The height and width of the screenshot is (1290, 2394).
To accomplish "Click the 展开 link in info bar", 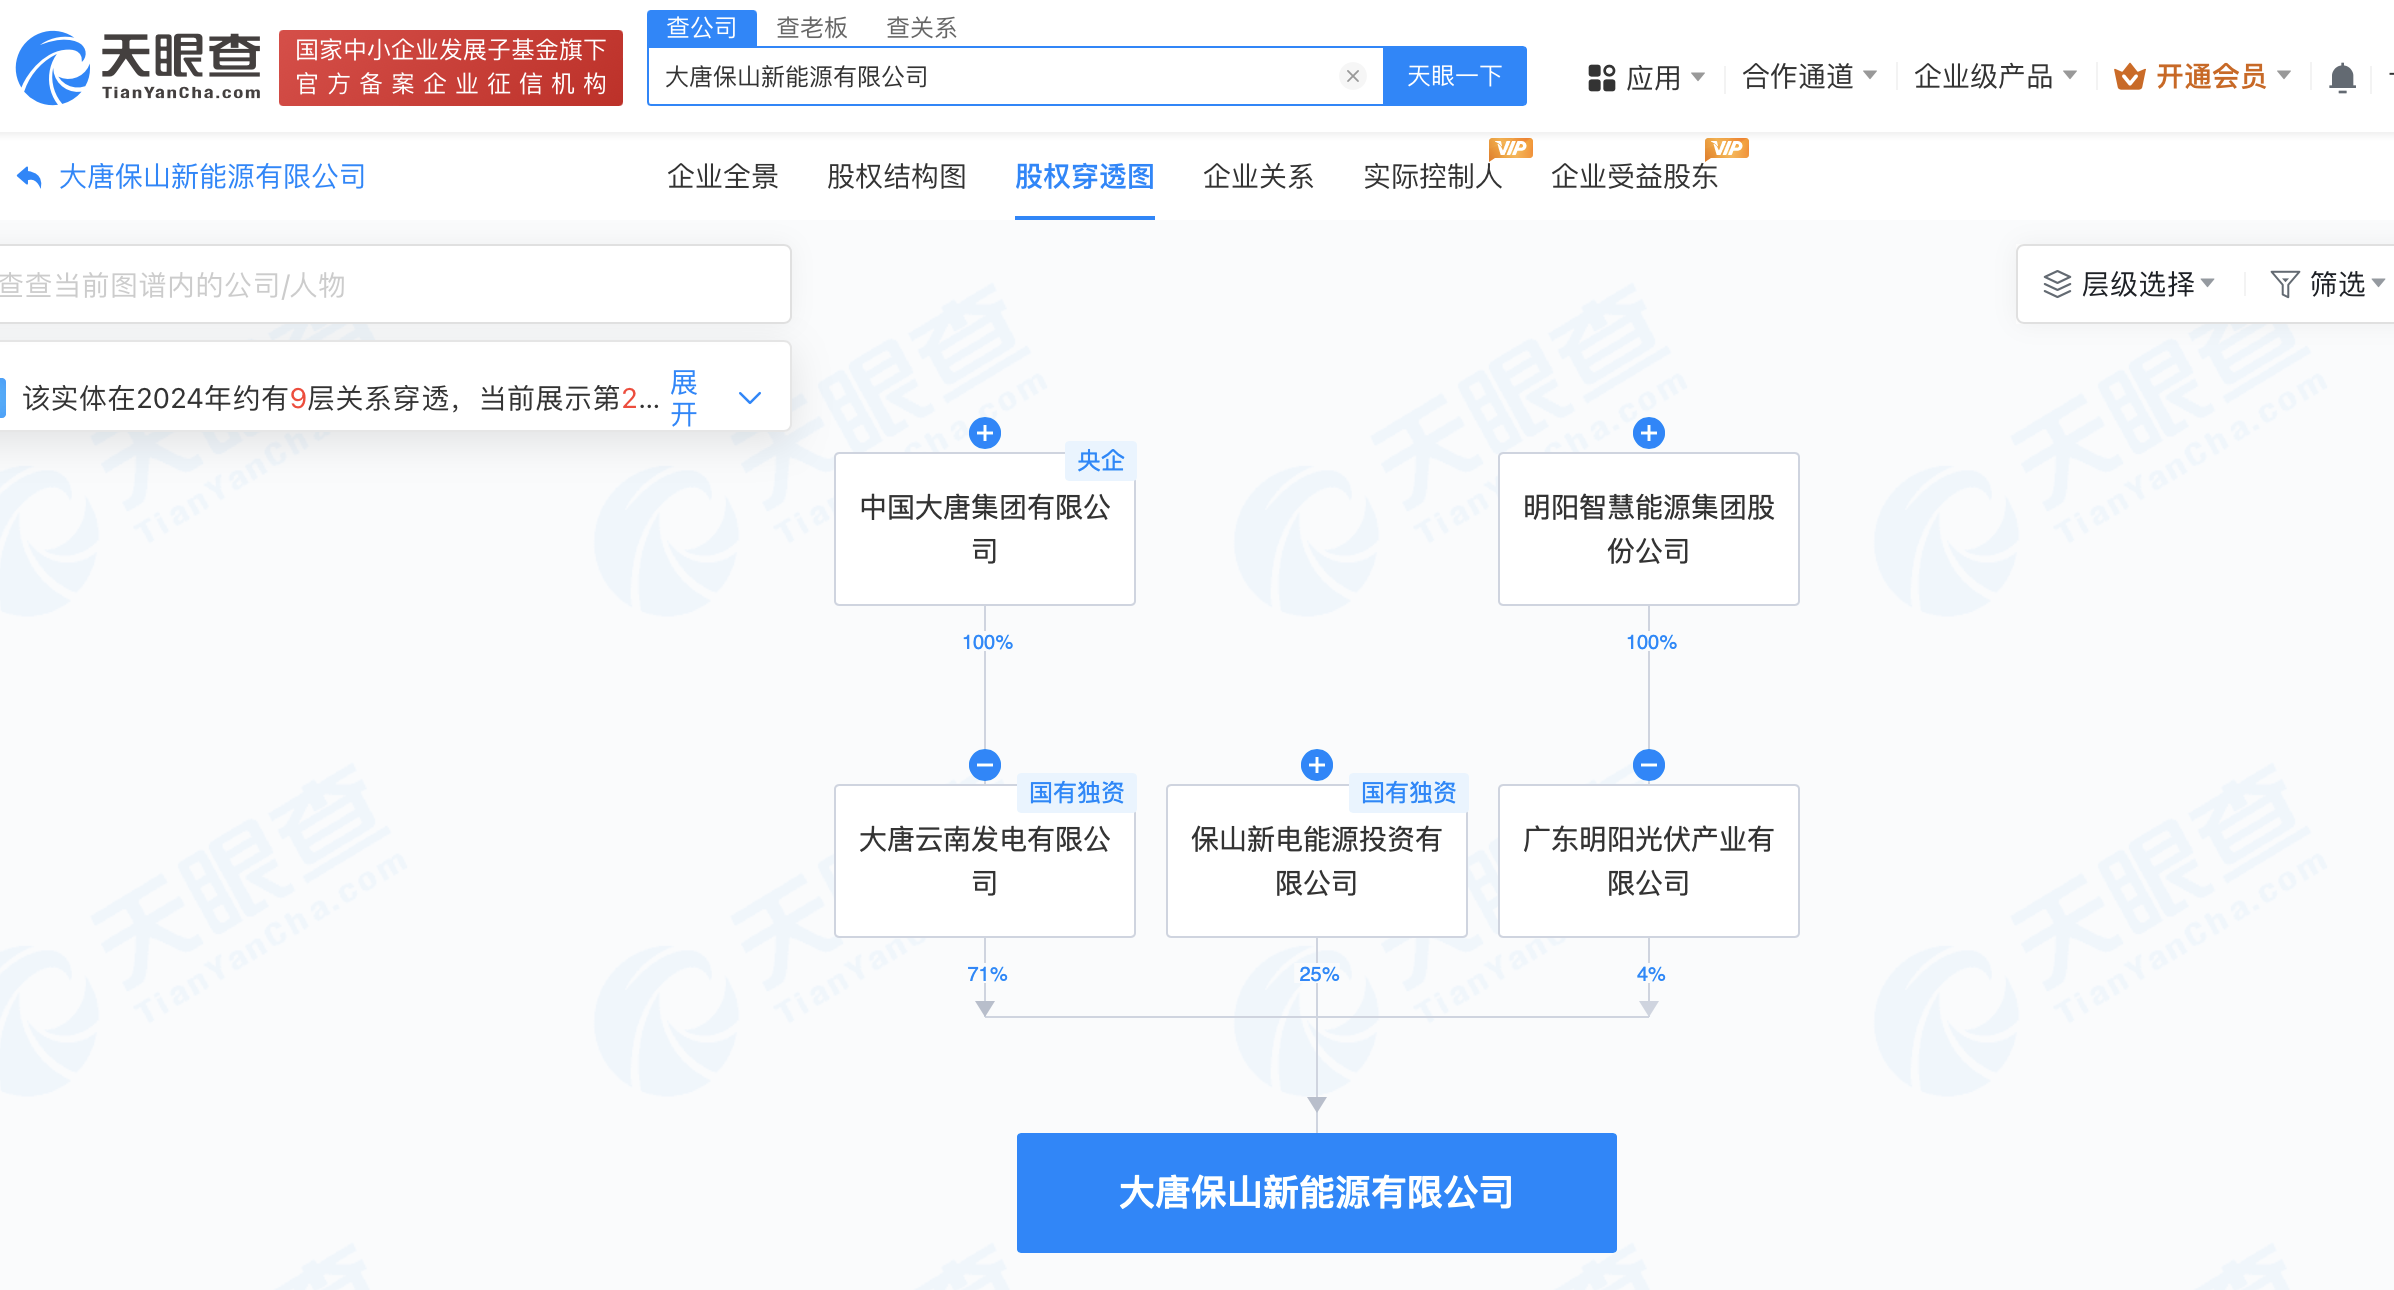I will [x=684, y=398].
